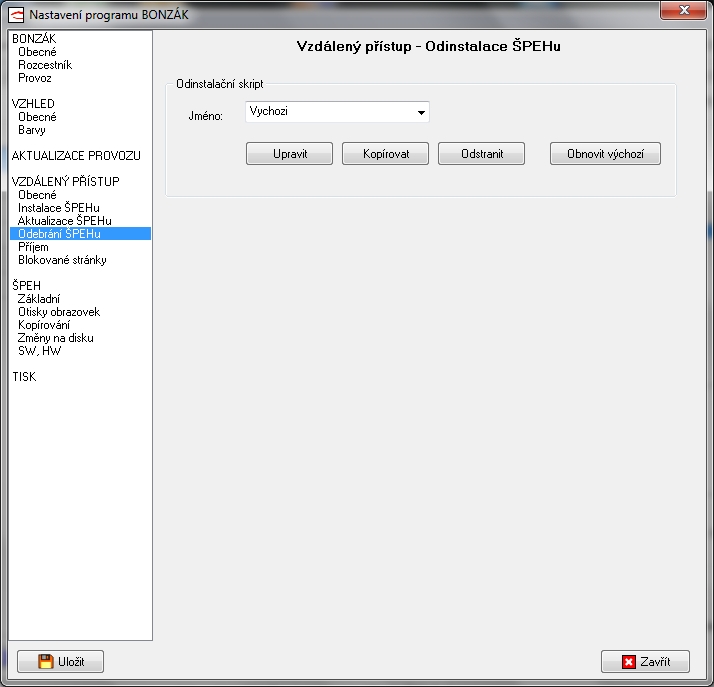Click the BONZÁK app icon in title bar

16,15
